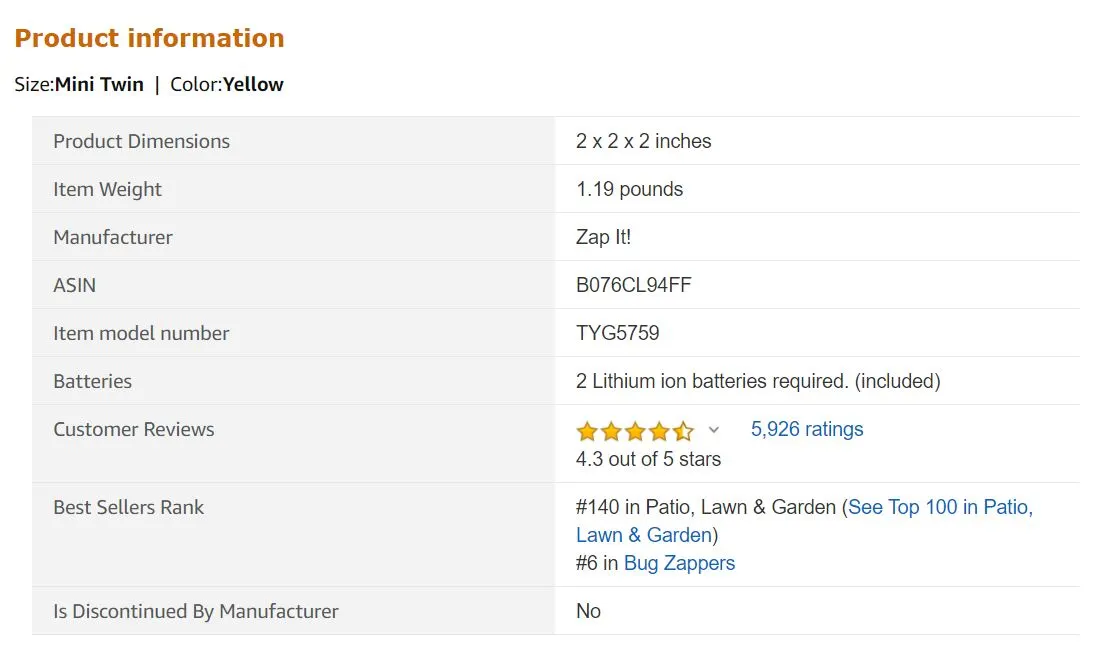Go to the Bug Zappers category link
This screenshot has height=660, width=1115.
coord(679,563)
